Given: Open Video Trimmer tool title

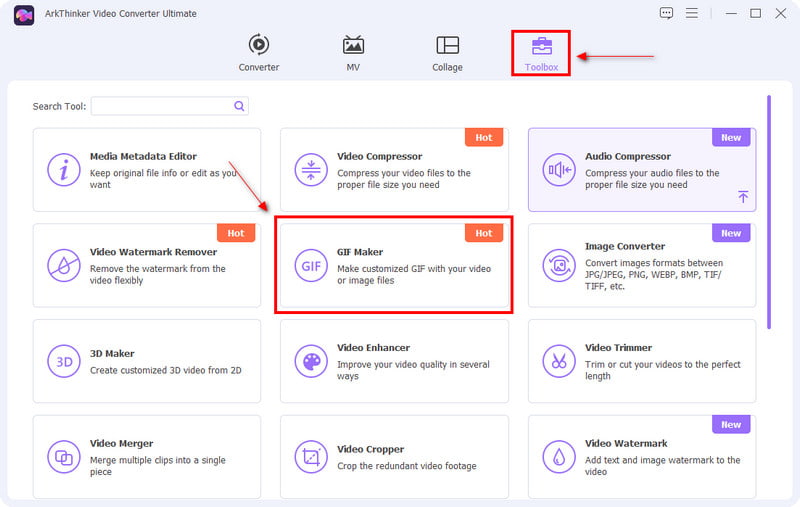Looking at the screenshot, I should (x=618, y=348).
